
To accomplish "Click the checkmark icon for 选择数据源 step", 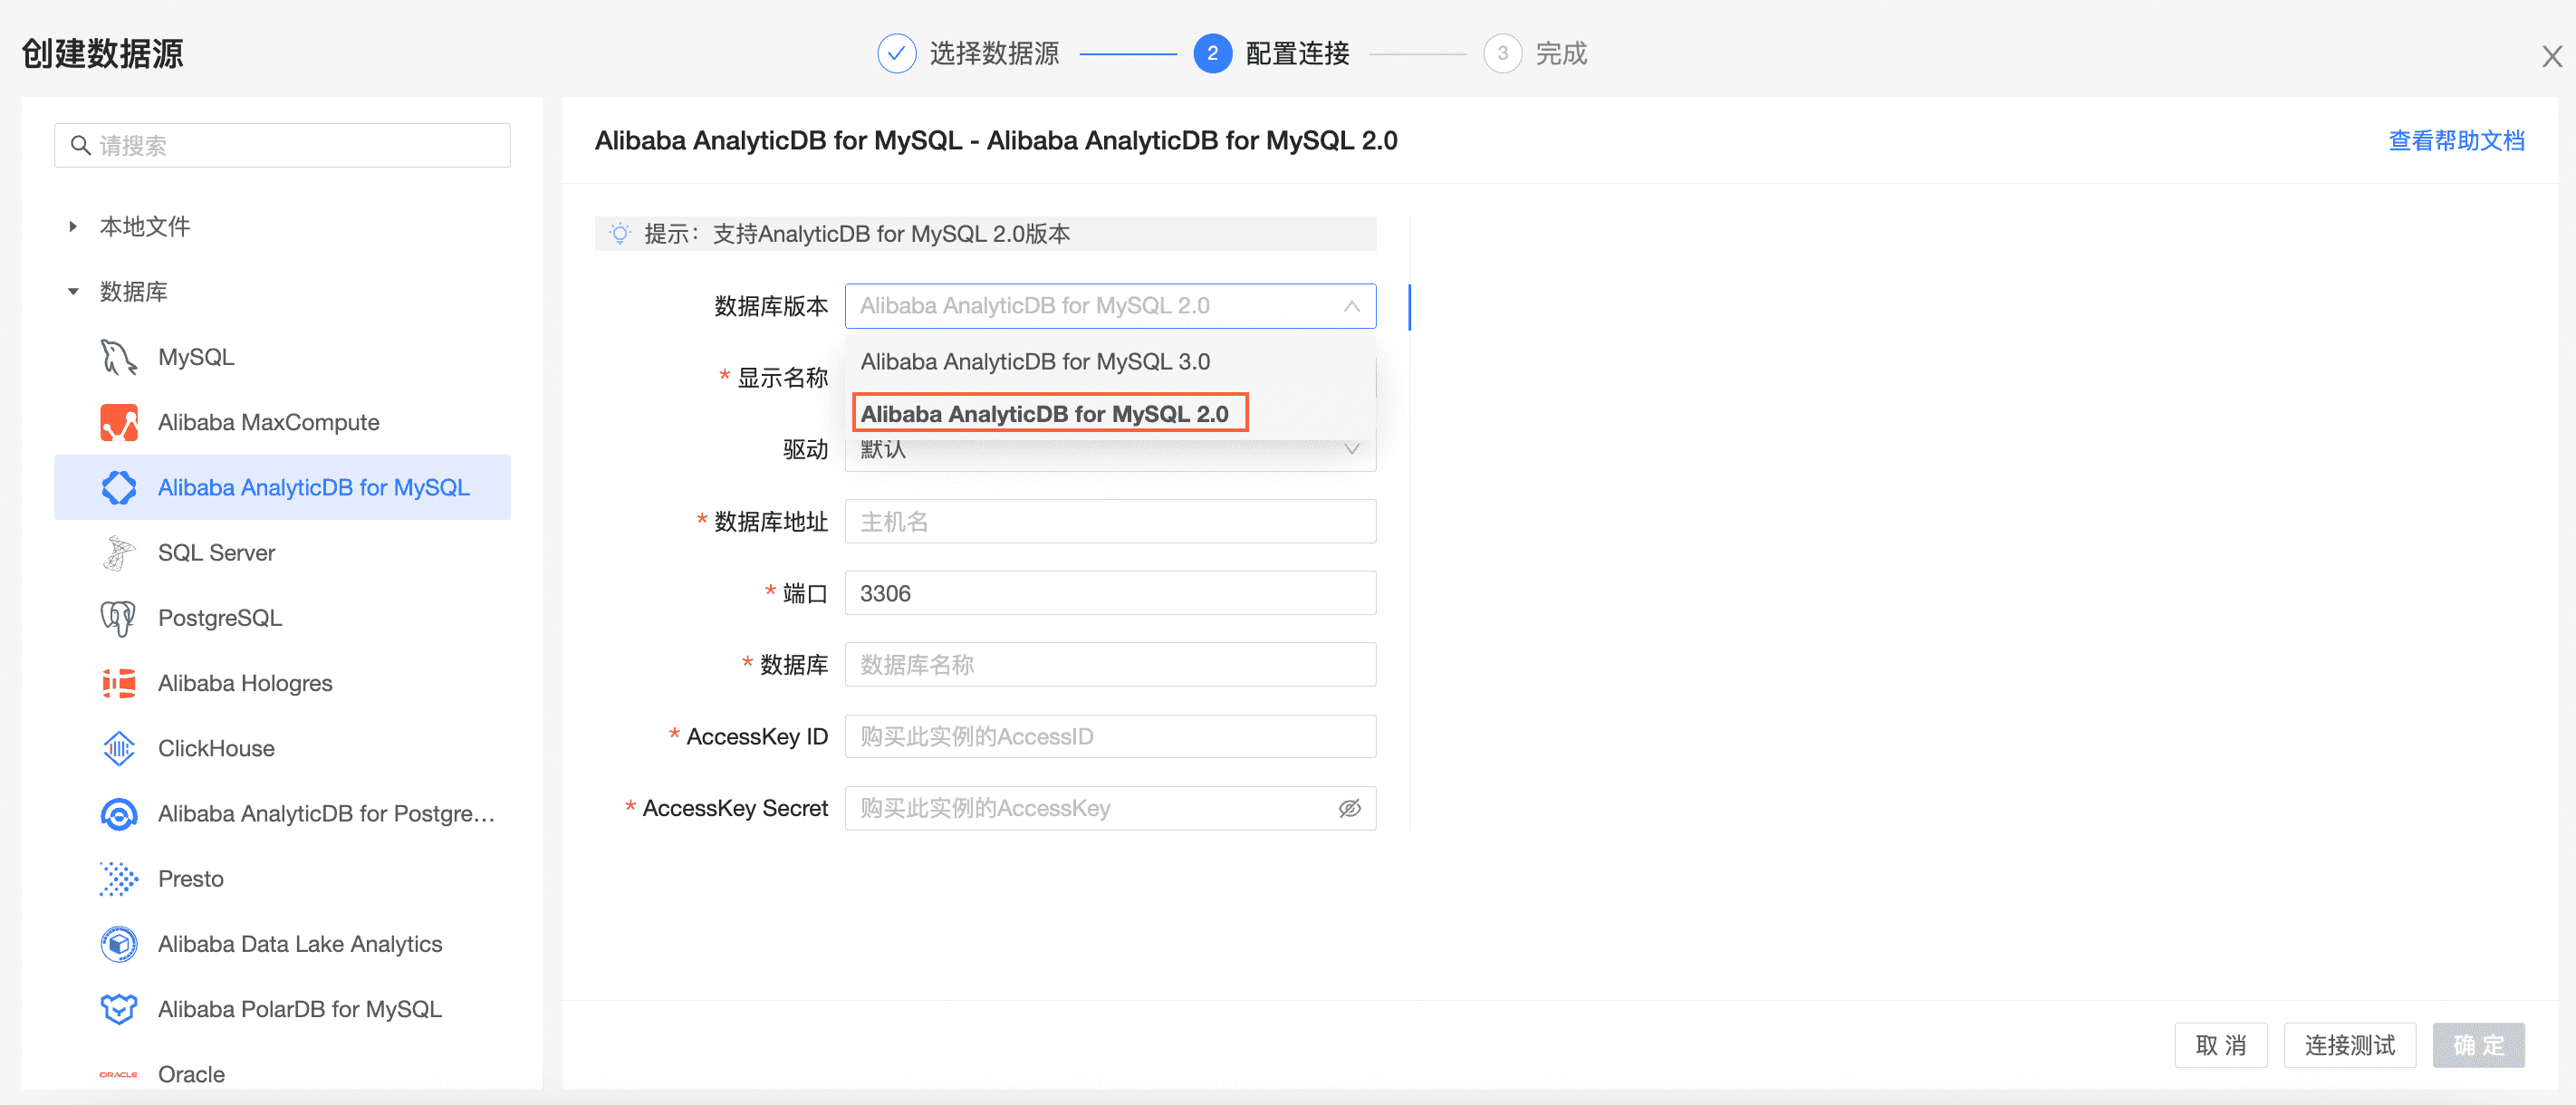I will point(896,54).
